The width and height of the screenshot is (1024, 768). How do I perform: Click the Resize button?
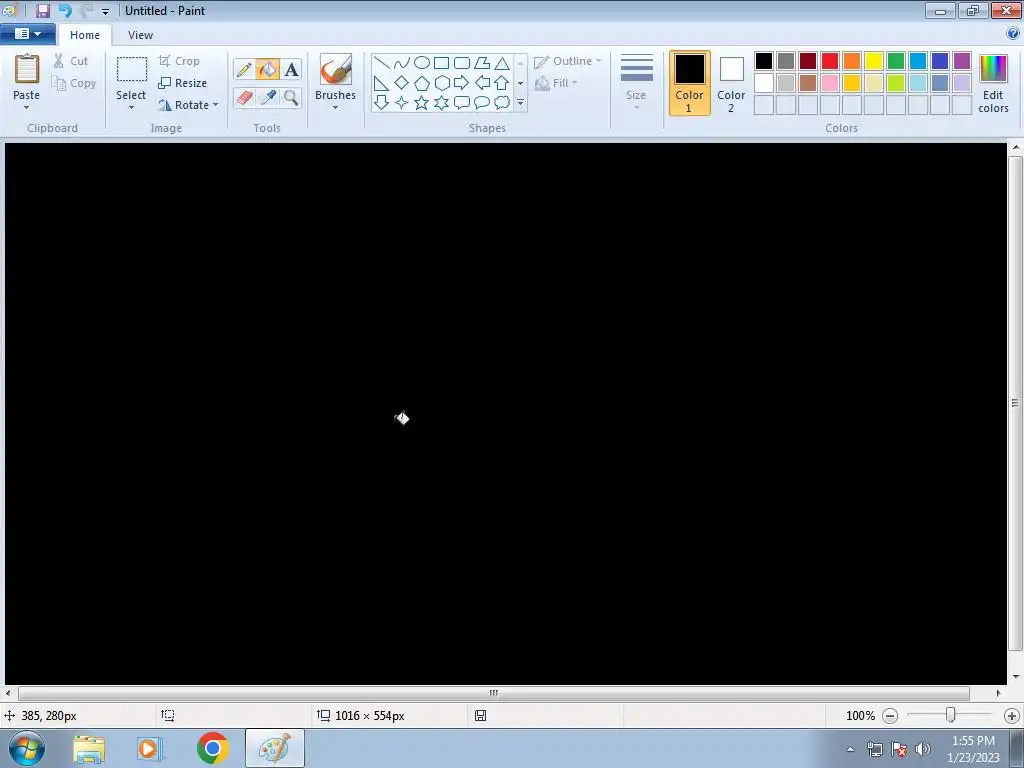(183, 83)
